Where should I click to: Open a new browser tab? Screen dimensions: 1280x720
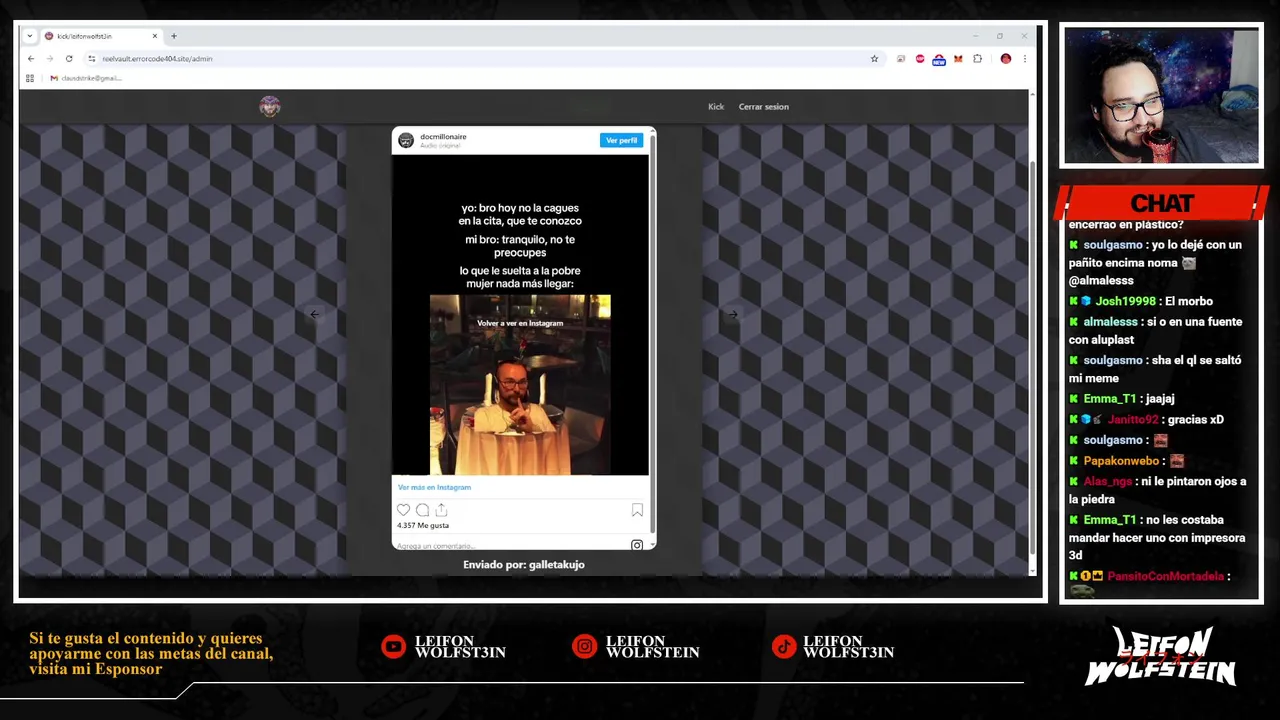pyautogui.click(x=174, y=36)
